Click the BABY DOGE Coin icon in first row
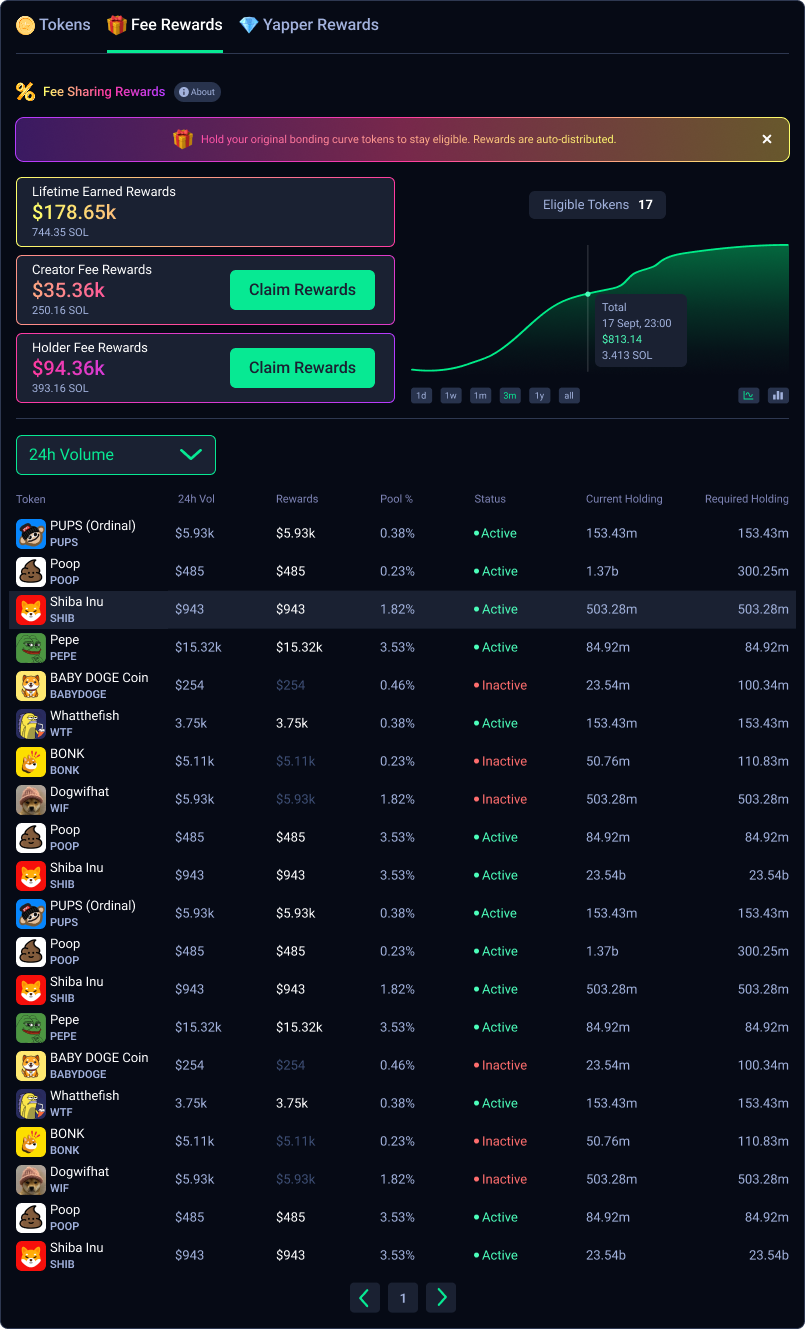The height and width of the screenshot is (1329, 805). [x=31, y=686]
